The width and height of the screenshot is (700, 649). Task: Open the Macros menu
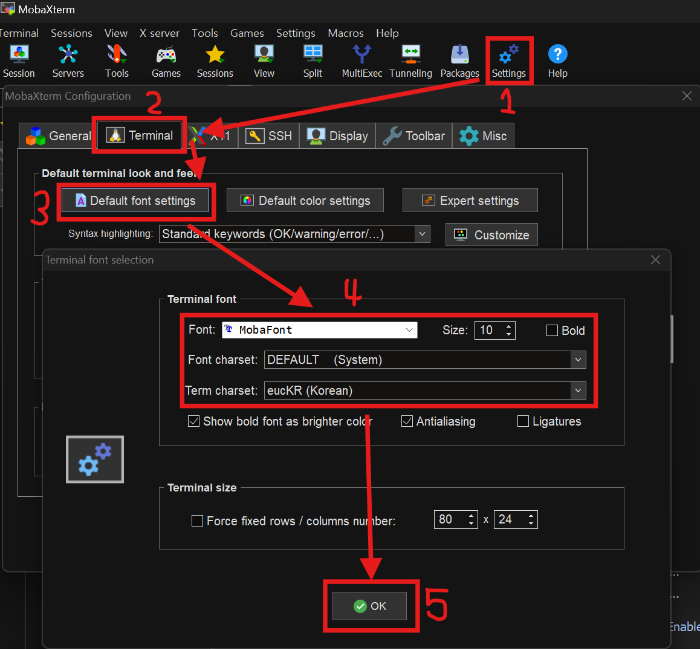point(346,33)
